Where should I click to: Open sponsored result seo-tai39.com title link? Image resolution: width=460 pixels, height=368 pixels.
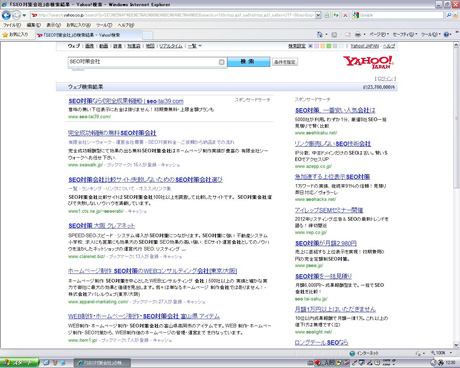click(126, 101)
